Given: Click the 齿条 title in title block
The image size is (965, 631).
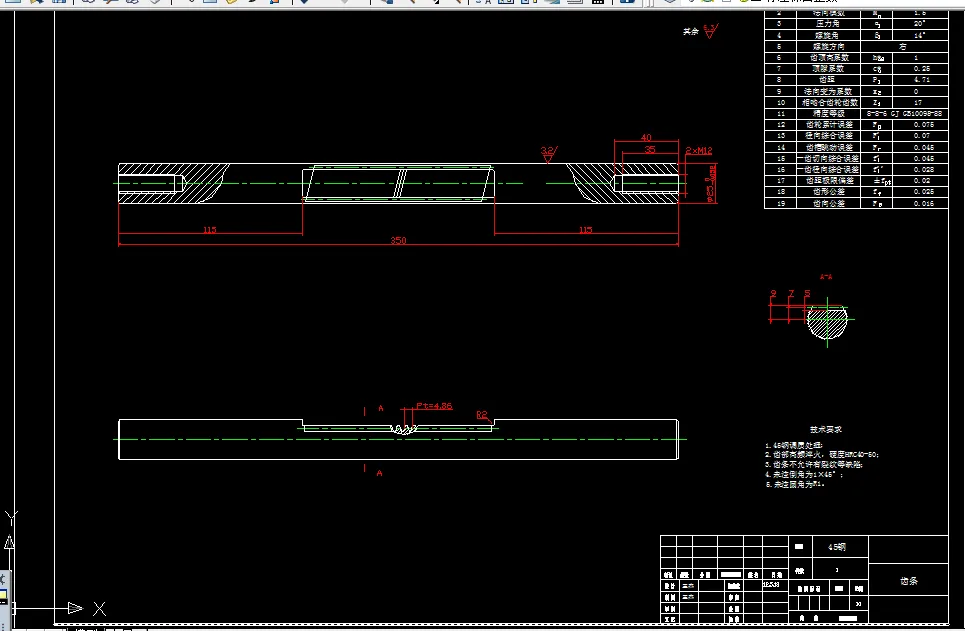Looking at the screenshot, I should (x=908, y=581).
